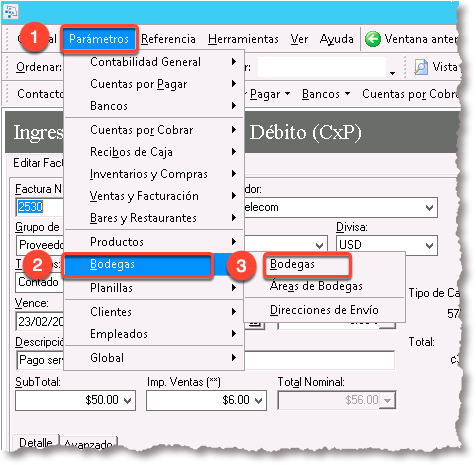Open the Referencia menu

click(x=168, y=39)
